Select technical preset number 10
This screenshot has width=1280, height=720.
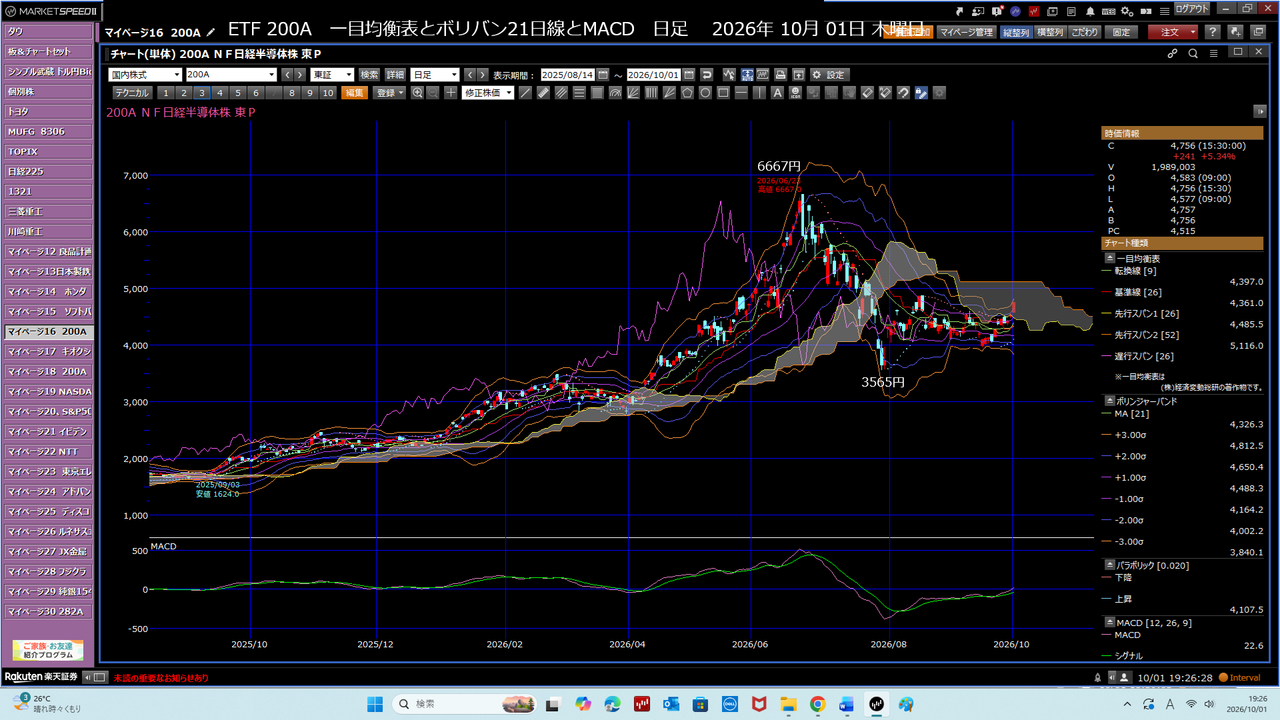[x=328, y=93]
